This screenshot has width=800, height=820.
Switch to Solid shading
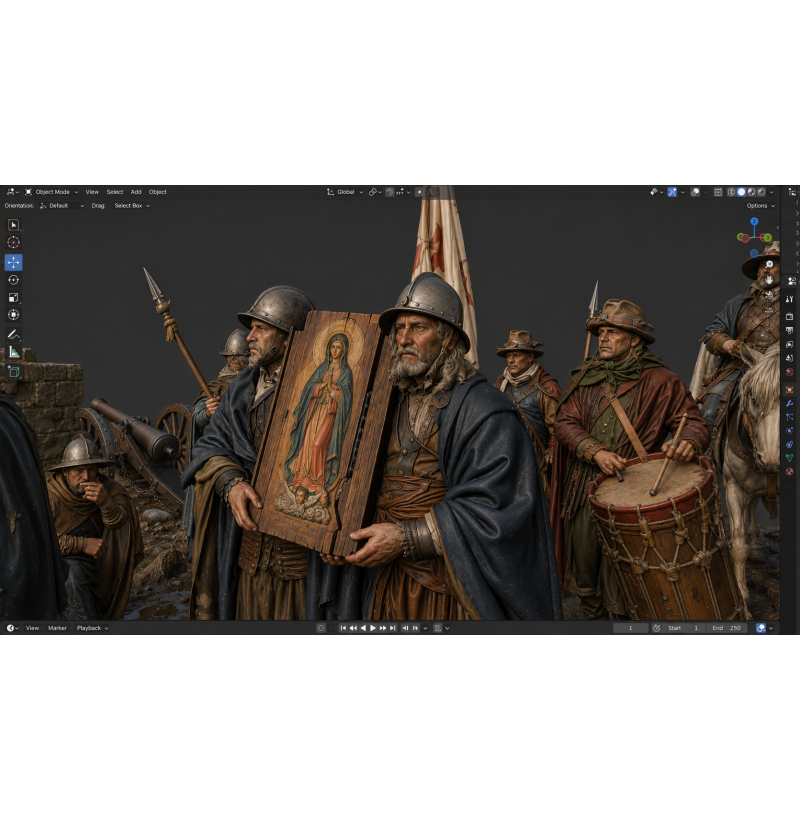click(741, 192)
